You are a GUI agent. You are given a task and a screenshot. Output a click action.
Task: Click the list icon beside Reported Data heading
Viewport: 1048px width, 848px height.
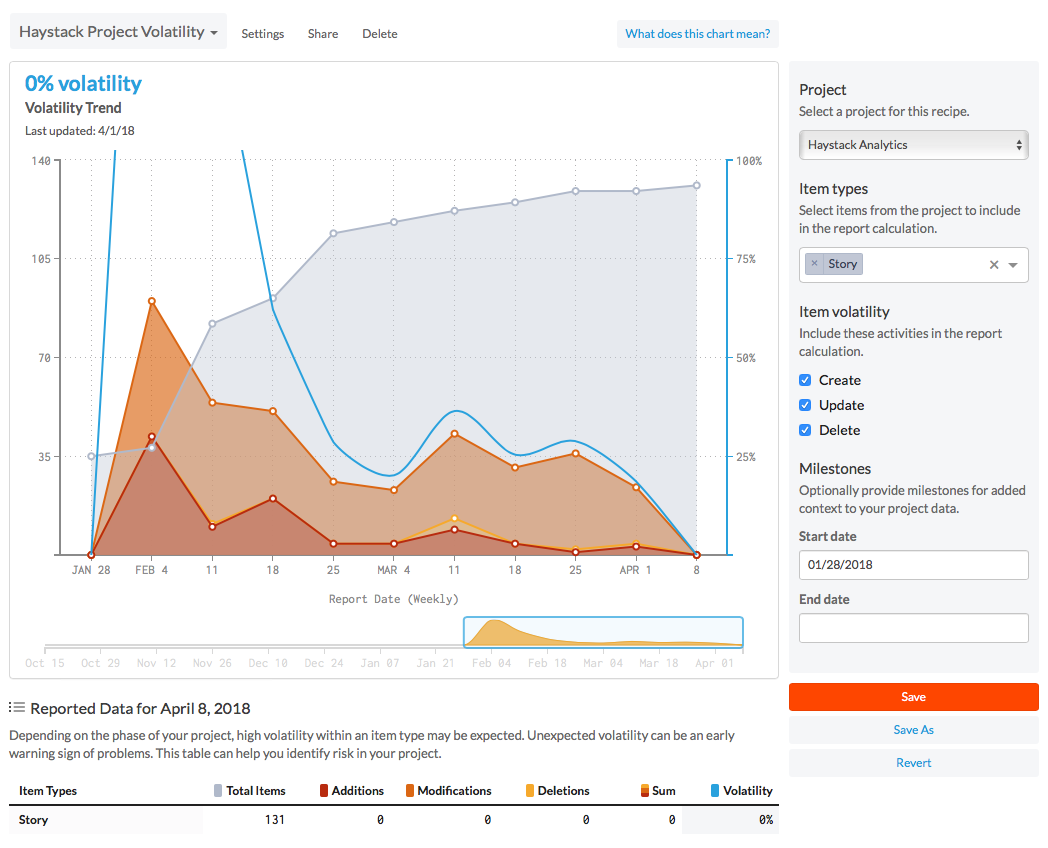pyautogui.click(x=17, y=708)
